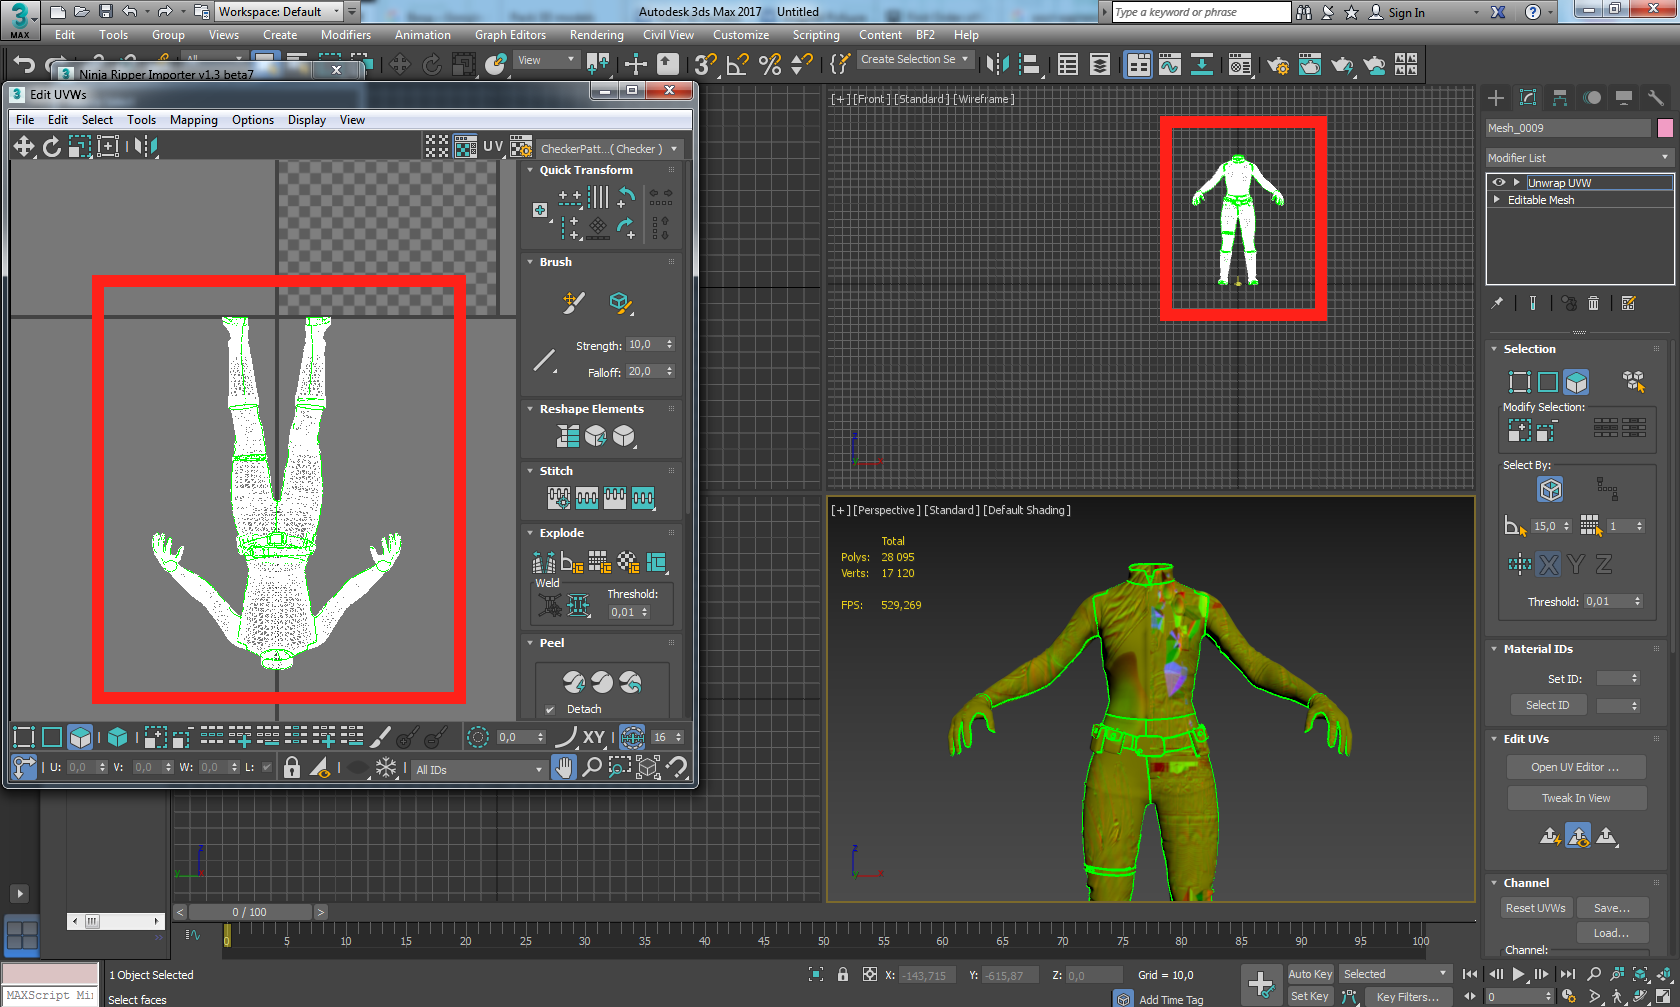This screenshot has width=1680, height=1007.
Task: Click the Go to Start playback button
Action: 1469,974
